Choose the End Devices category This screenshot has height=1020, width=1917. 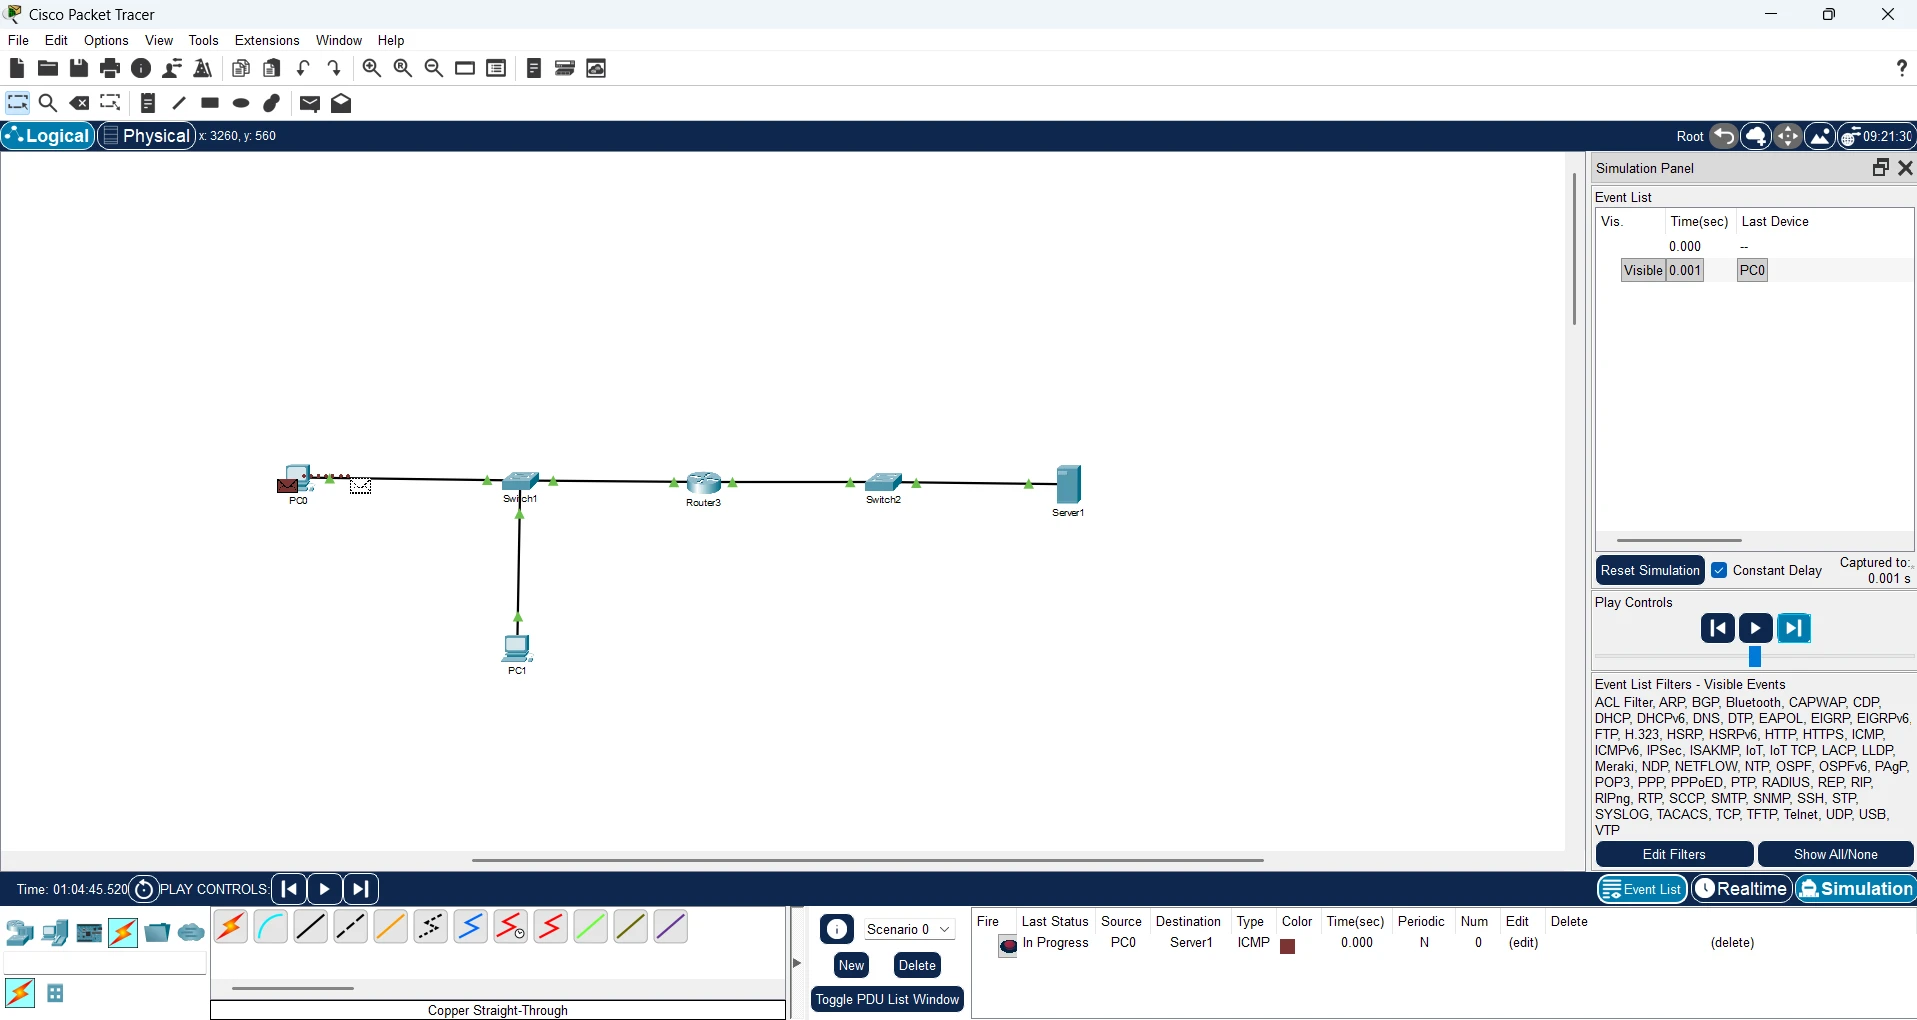[55, 933]
